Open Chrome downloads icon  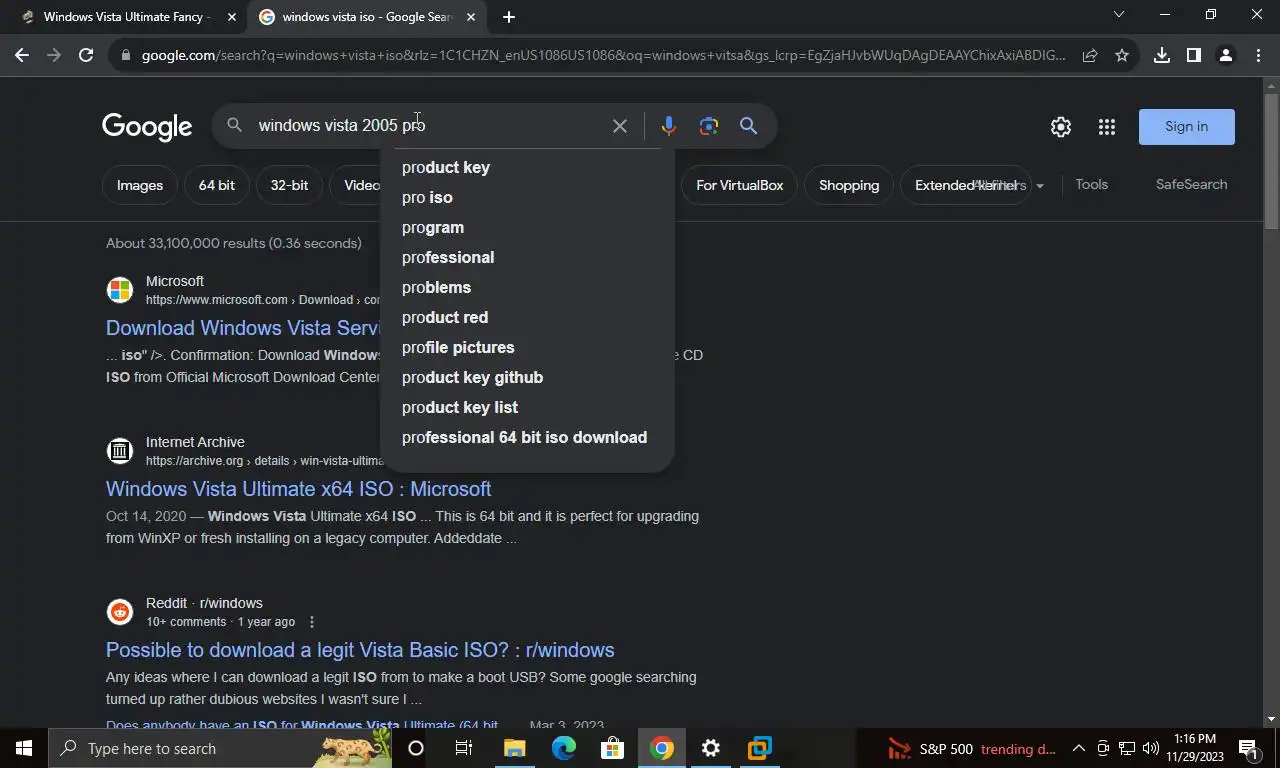tap(1161, 55)
